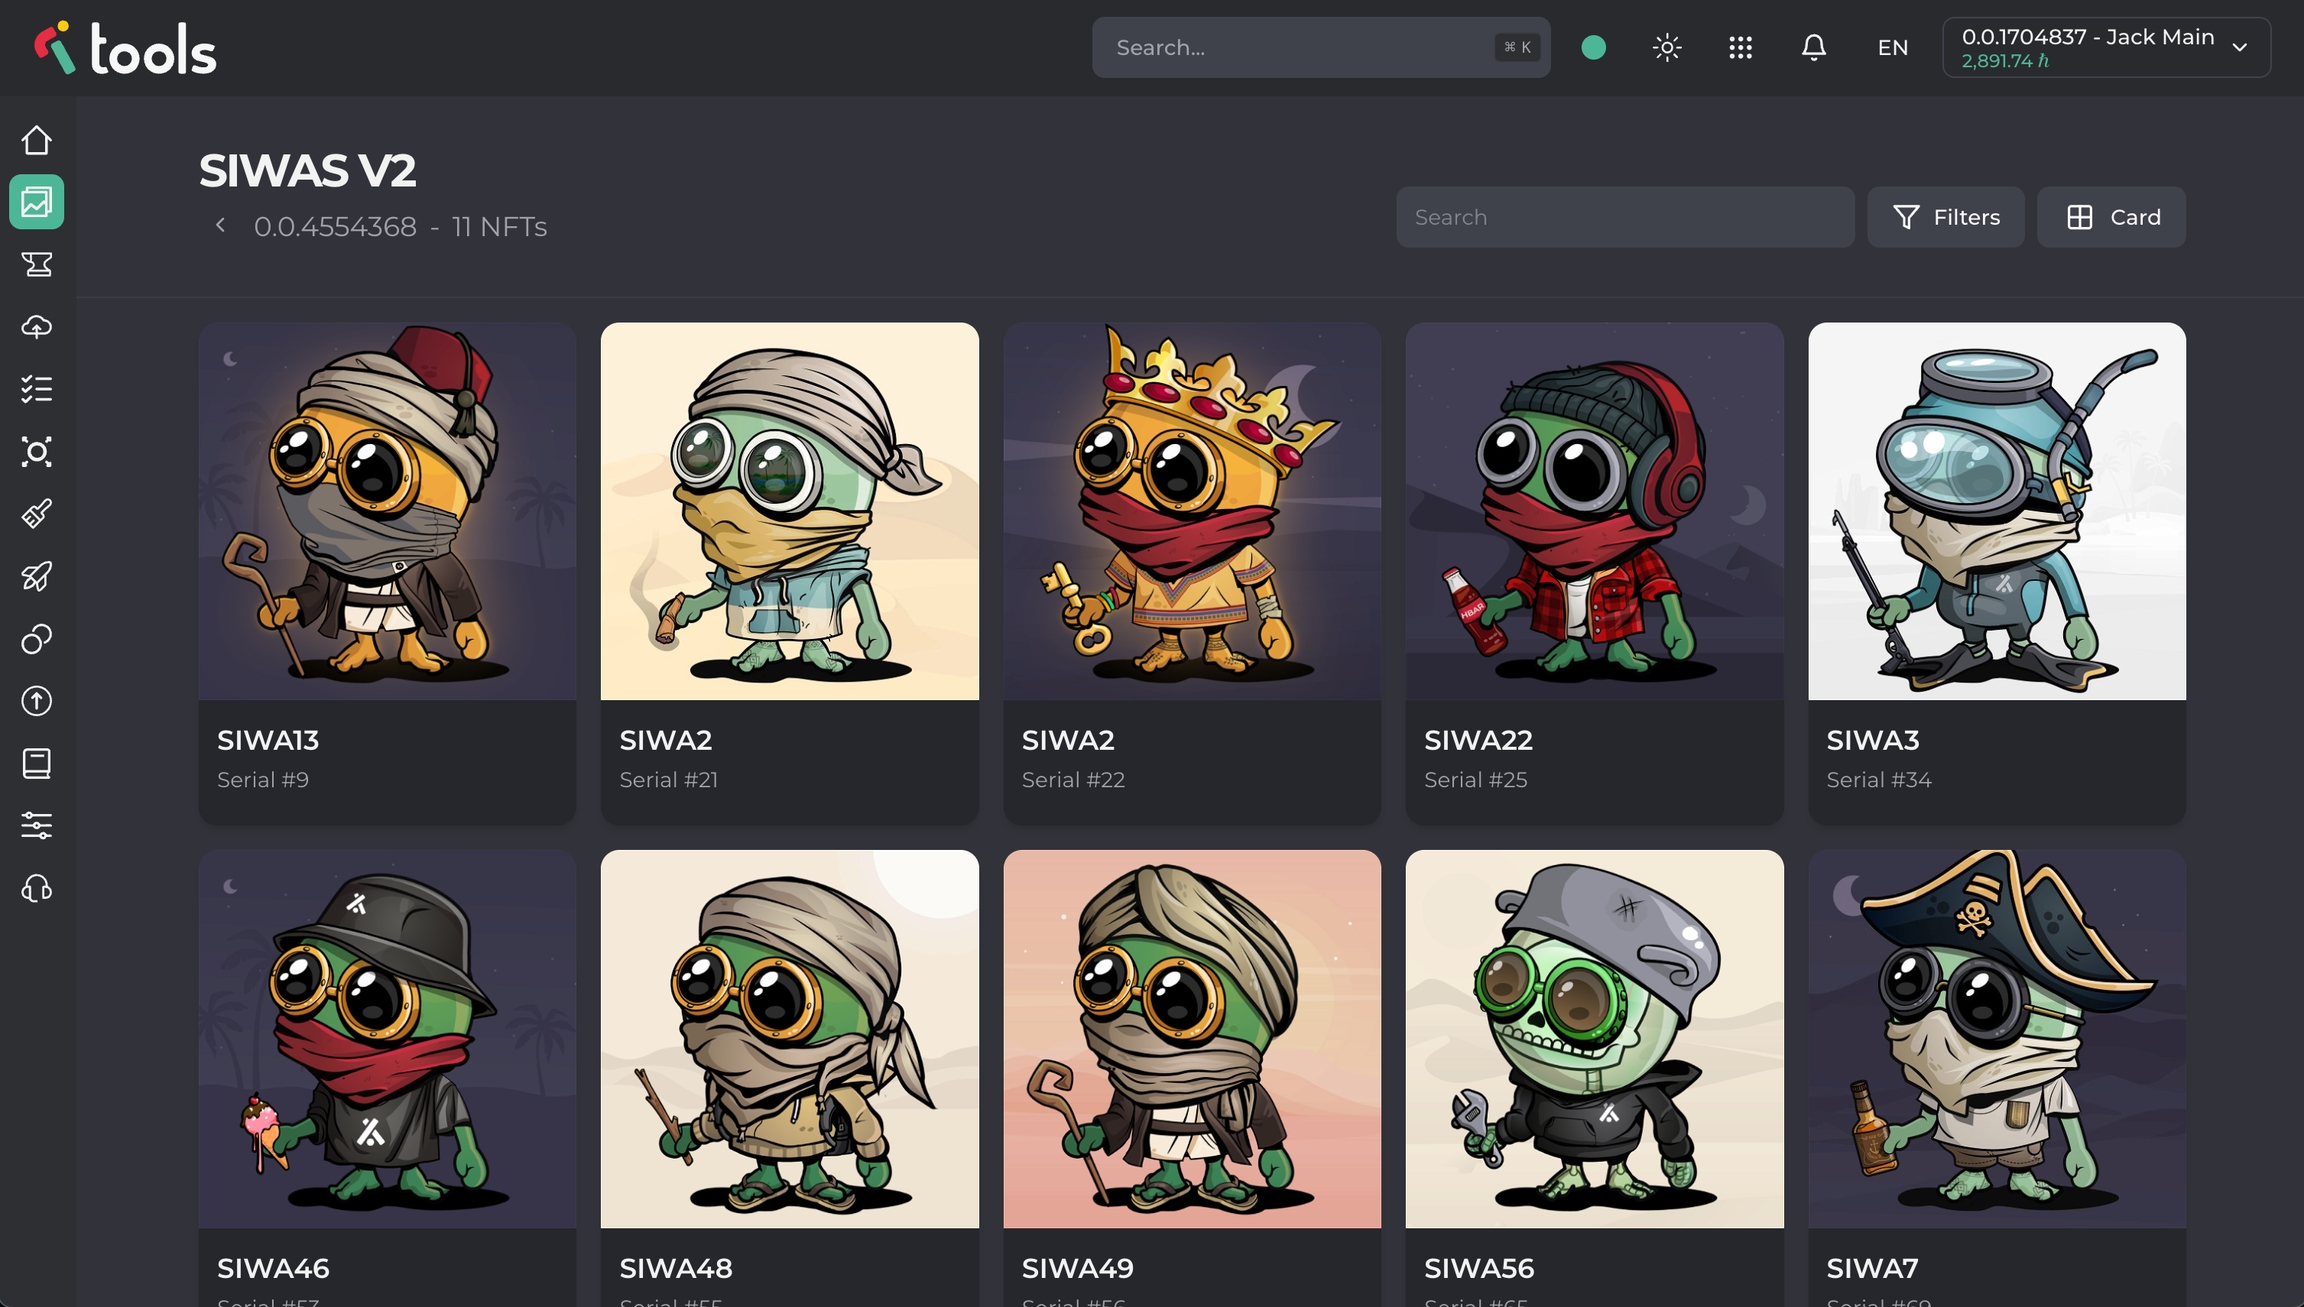Viewport: 2304px width, 1307px height.
Task: Open the coins sidebar icon
Action: click(x=37, y=639)
